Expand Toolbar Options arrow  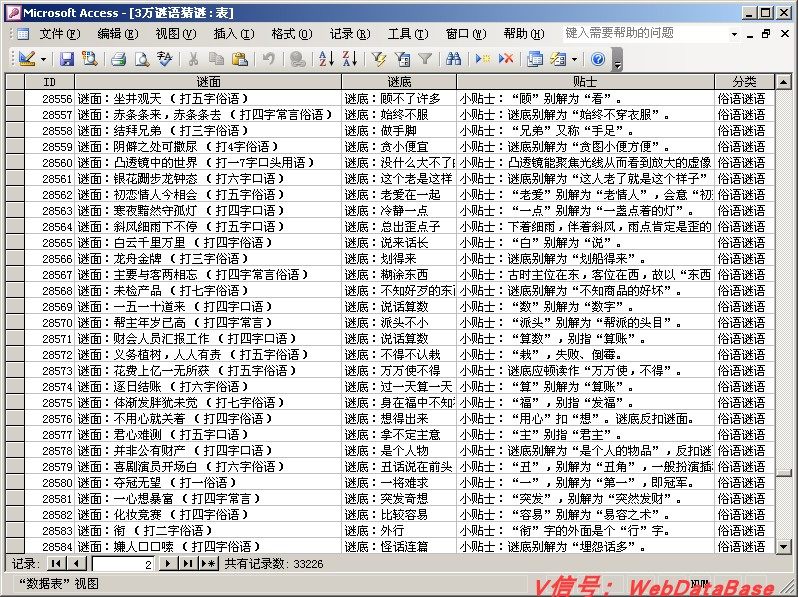[x=617, y=60]
